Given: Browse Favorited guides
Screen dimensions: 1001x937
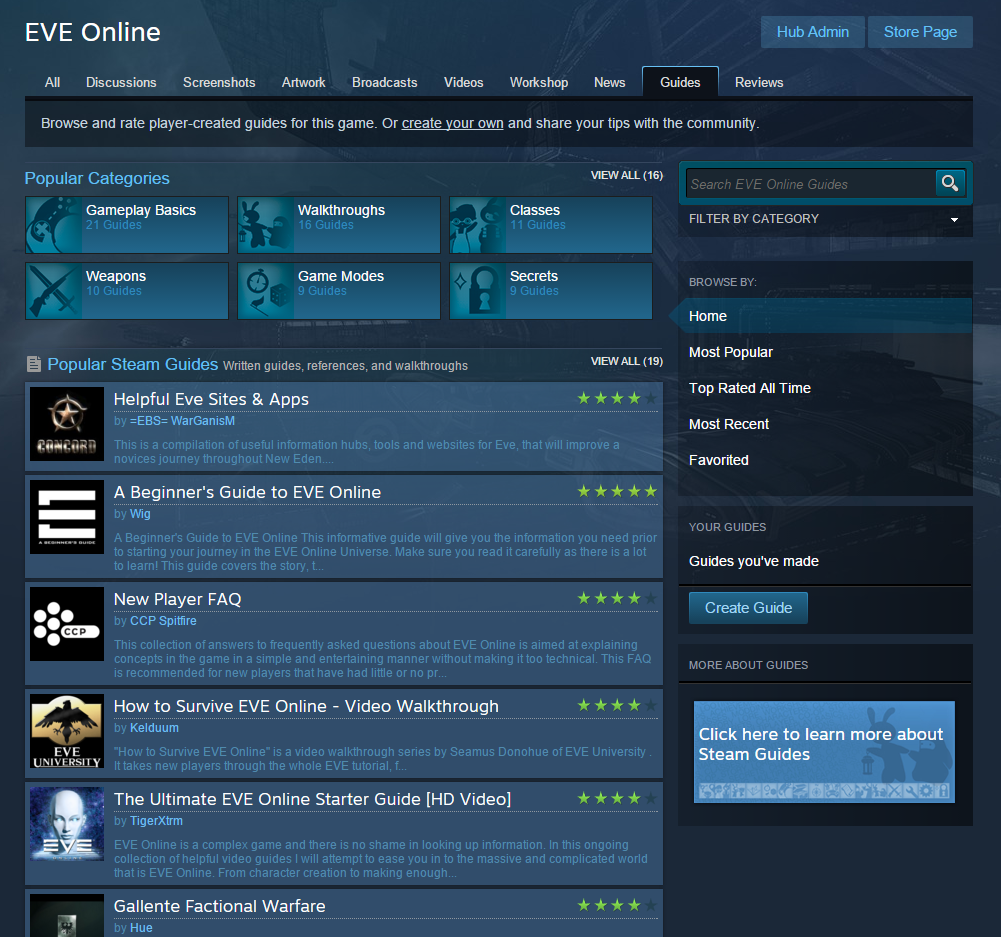Looking at the screenshot, I should tap(718, 460).
